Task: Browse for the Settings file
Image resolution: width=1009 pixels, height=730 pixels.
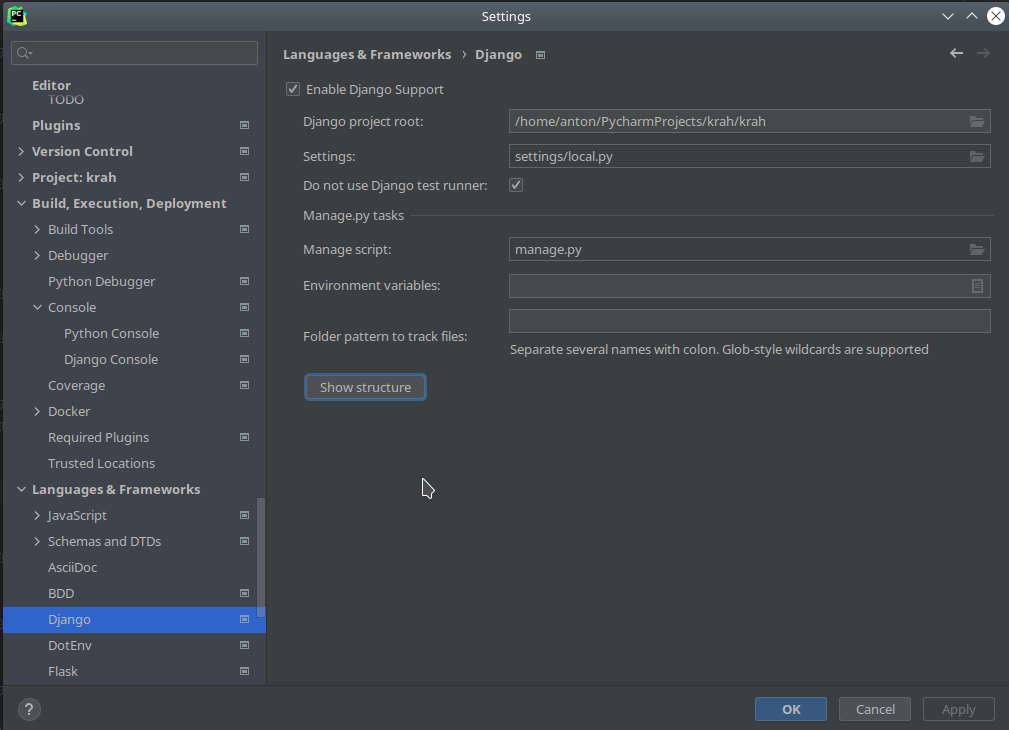Action: tap(977, 156)
